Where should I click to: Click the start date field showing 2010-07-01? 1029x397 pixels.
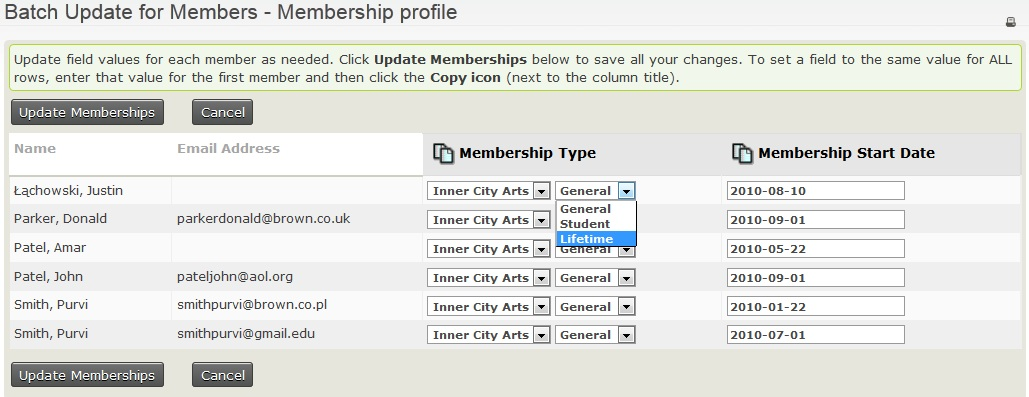point(816,335)
